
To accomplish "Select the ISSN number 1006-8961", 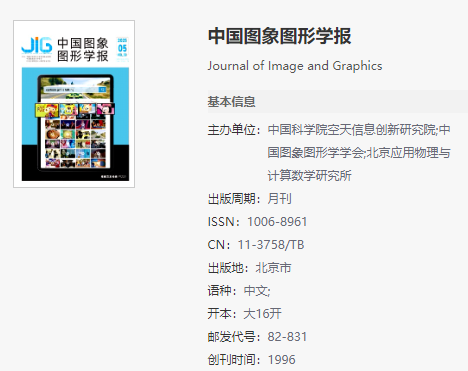I will (x=277, y=222).
